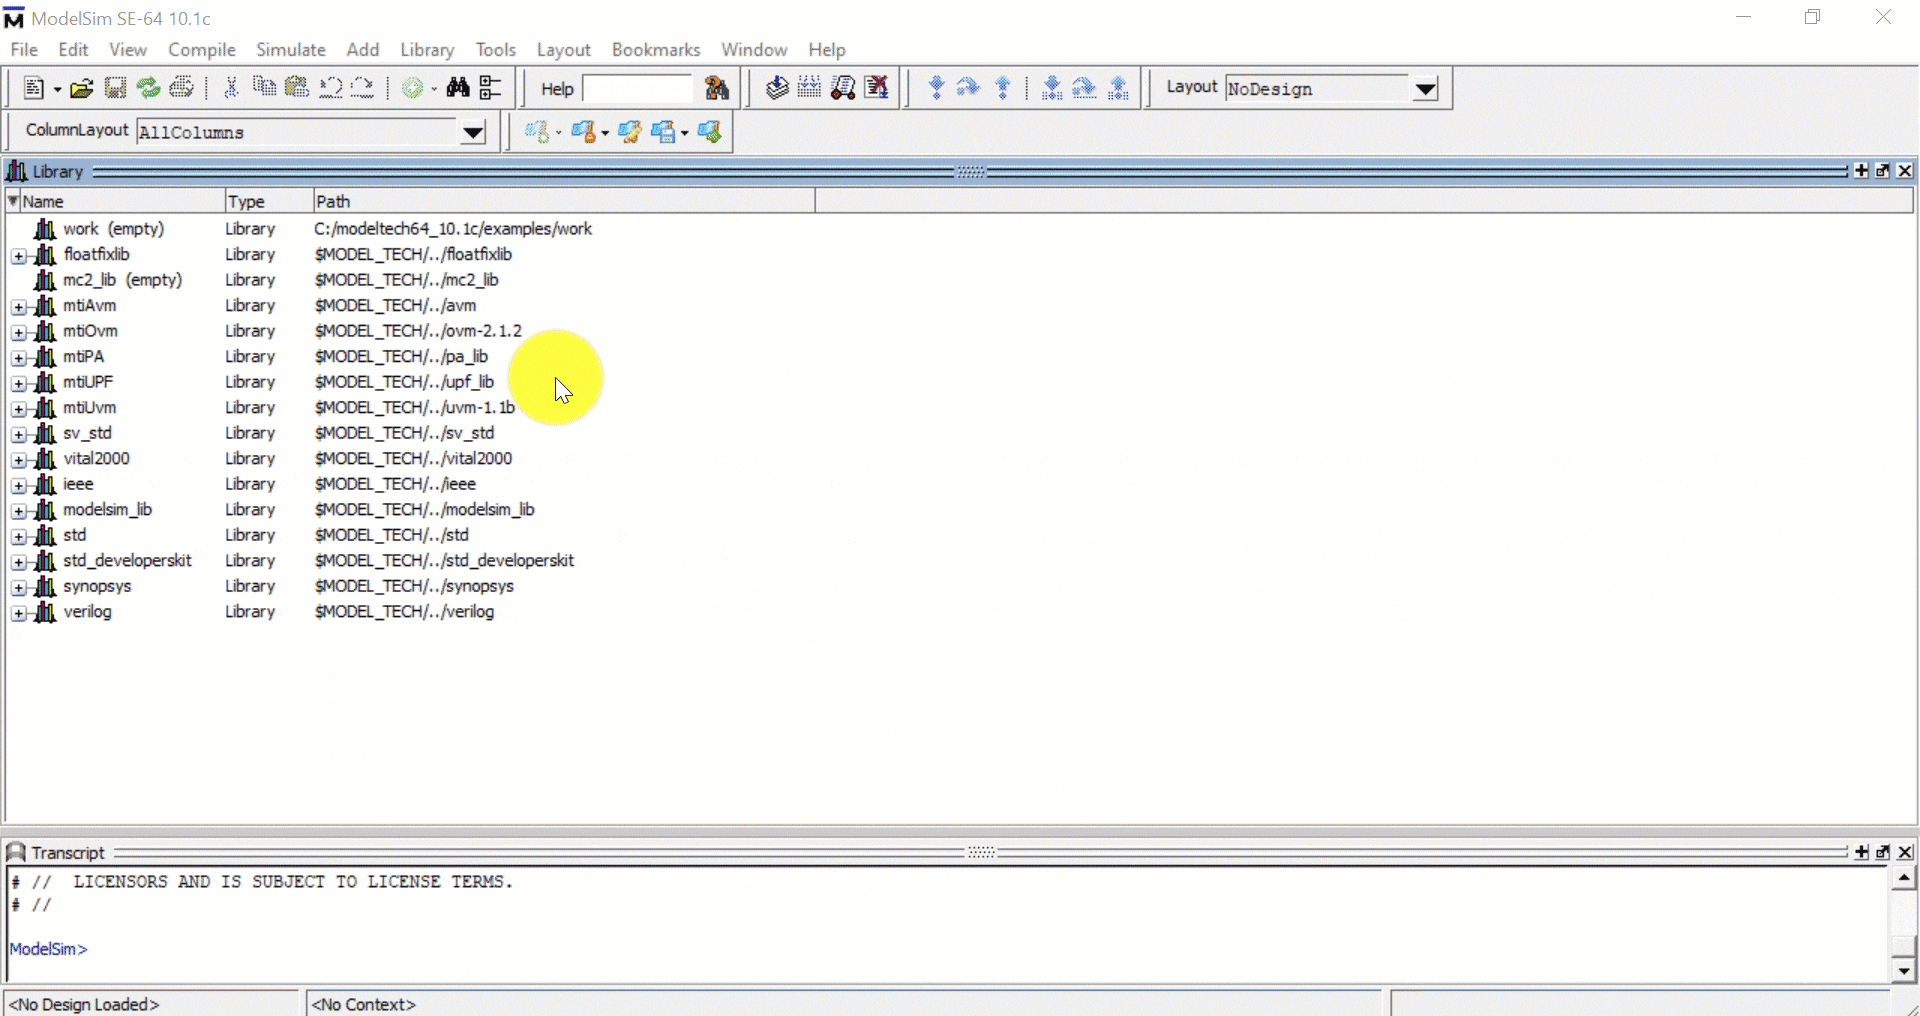Click the rightmost icon in the ColumnLayout toolbar row

click(710, 131)
